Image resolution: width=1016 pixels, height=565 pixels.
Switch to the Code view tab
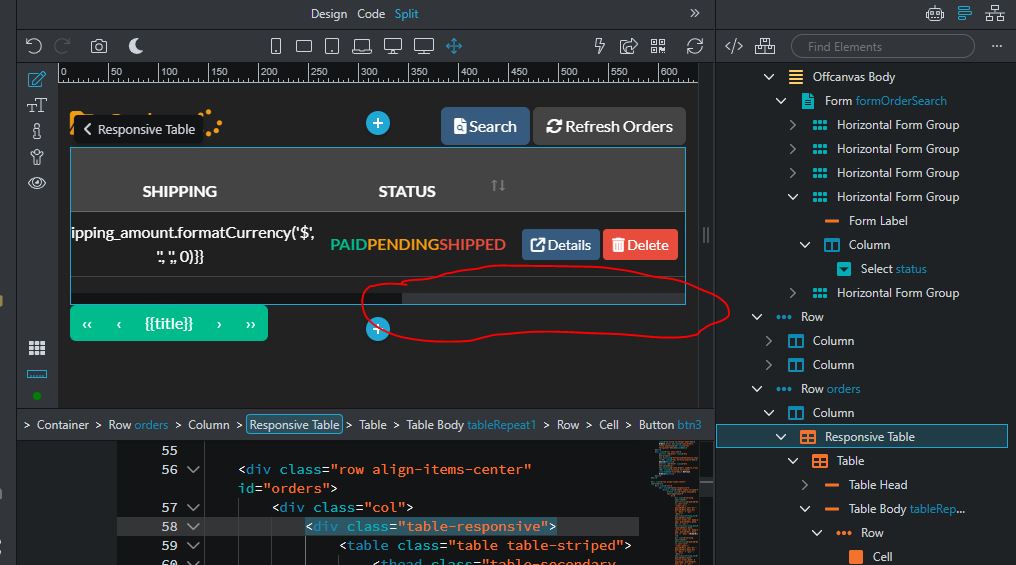pos(371,14)
